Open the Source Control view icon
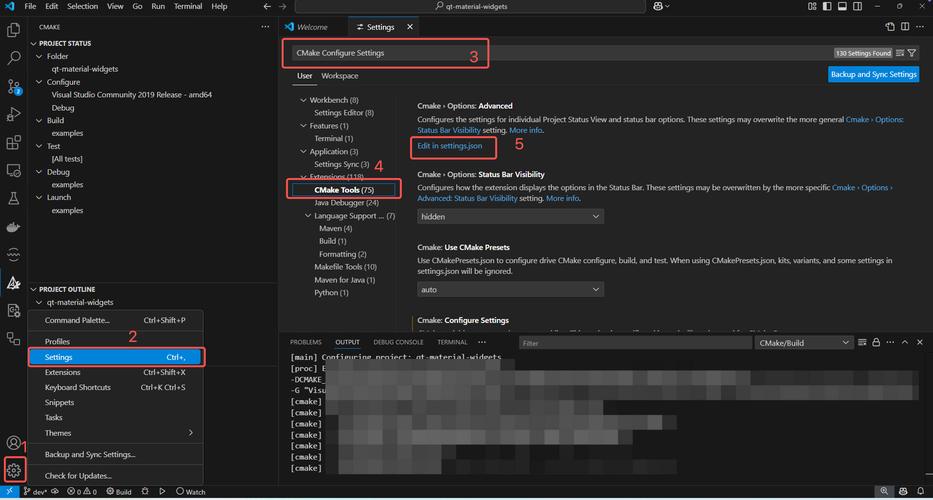This screenshot has height=500, width=933. (x=13, y=86)
